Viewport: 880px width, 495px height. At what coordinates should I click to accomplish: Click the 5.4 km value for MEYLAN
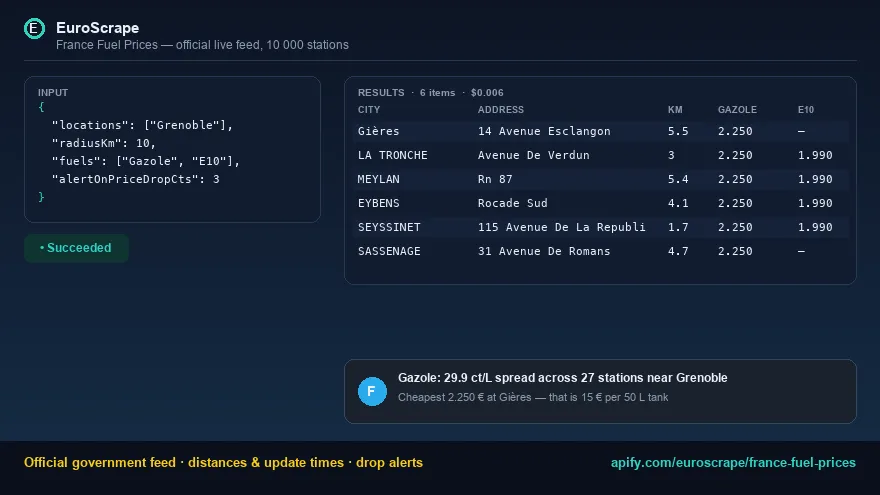[x=678, y=179]
